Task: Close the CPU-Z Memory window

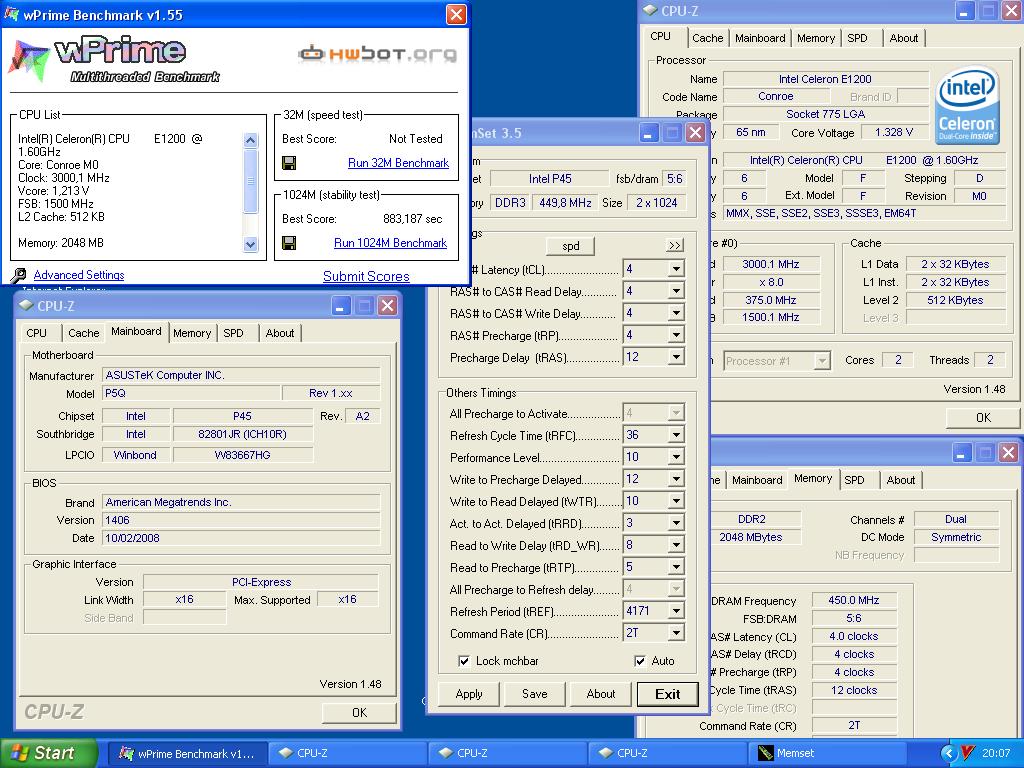Action: (1008, 453)
